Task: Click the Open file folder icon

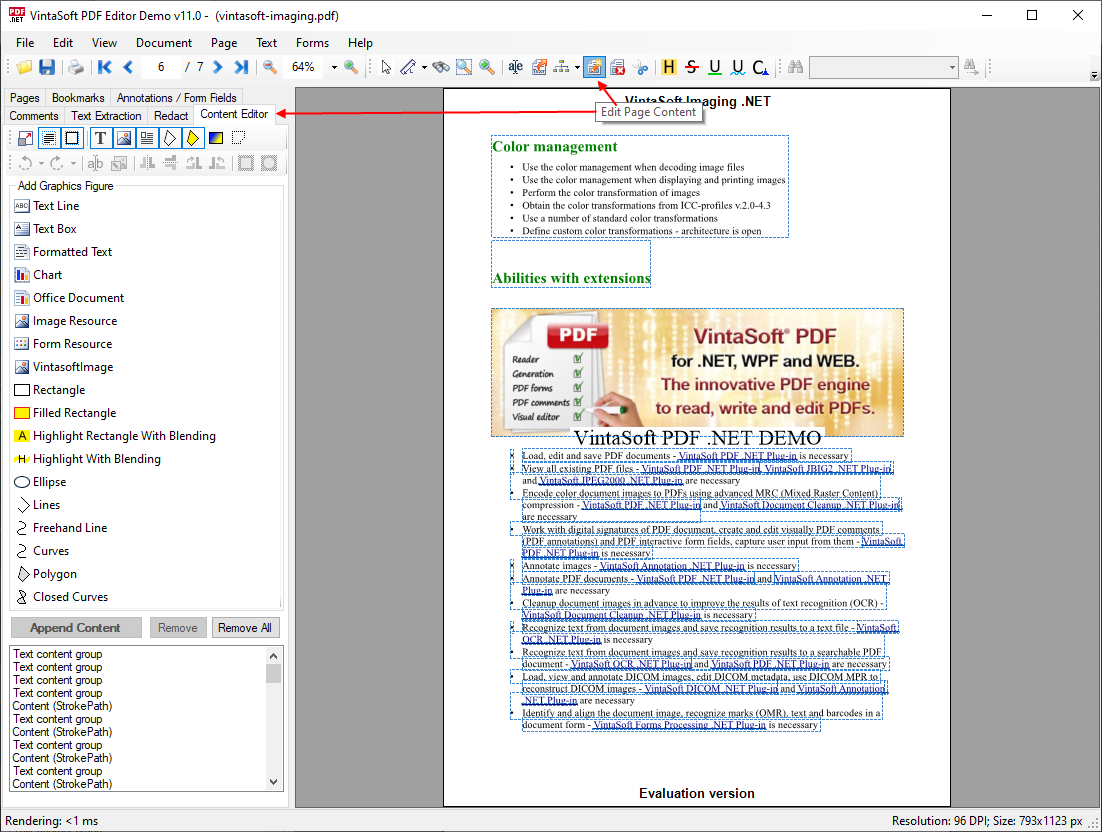Action: pyautogui.click(x=24, y=67)
